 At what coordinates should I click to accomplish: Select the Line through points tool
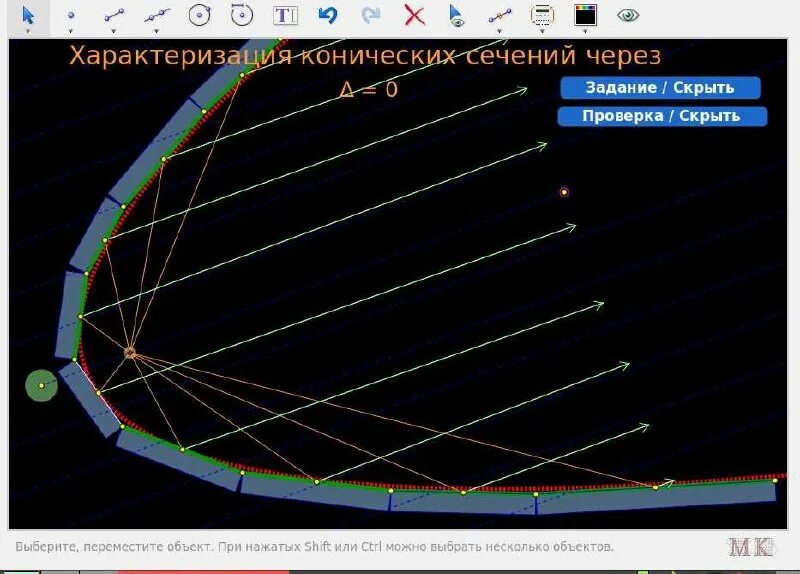(157, 16)
